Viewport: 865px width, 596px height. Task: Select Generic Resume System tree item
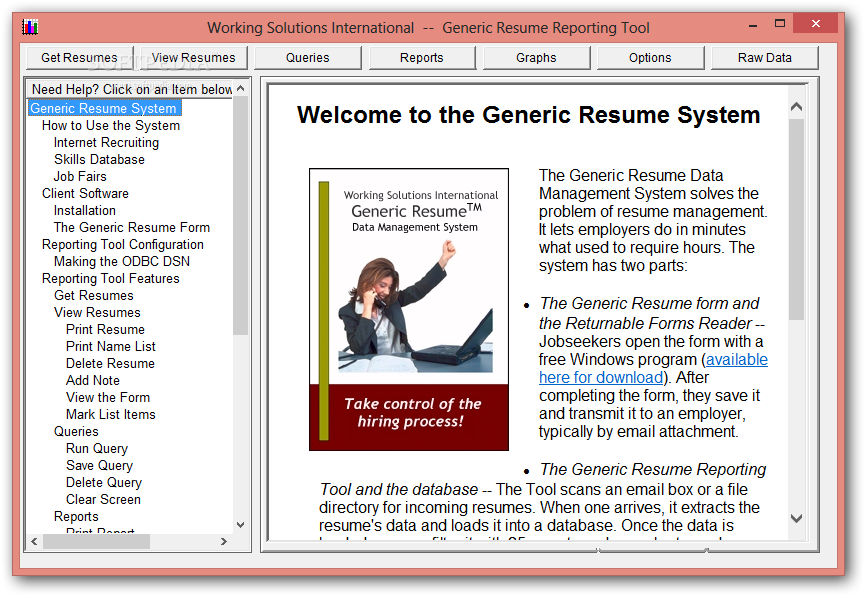pos(104,108)
